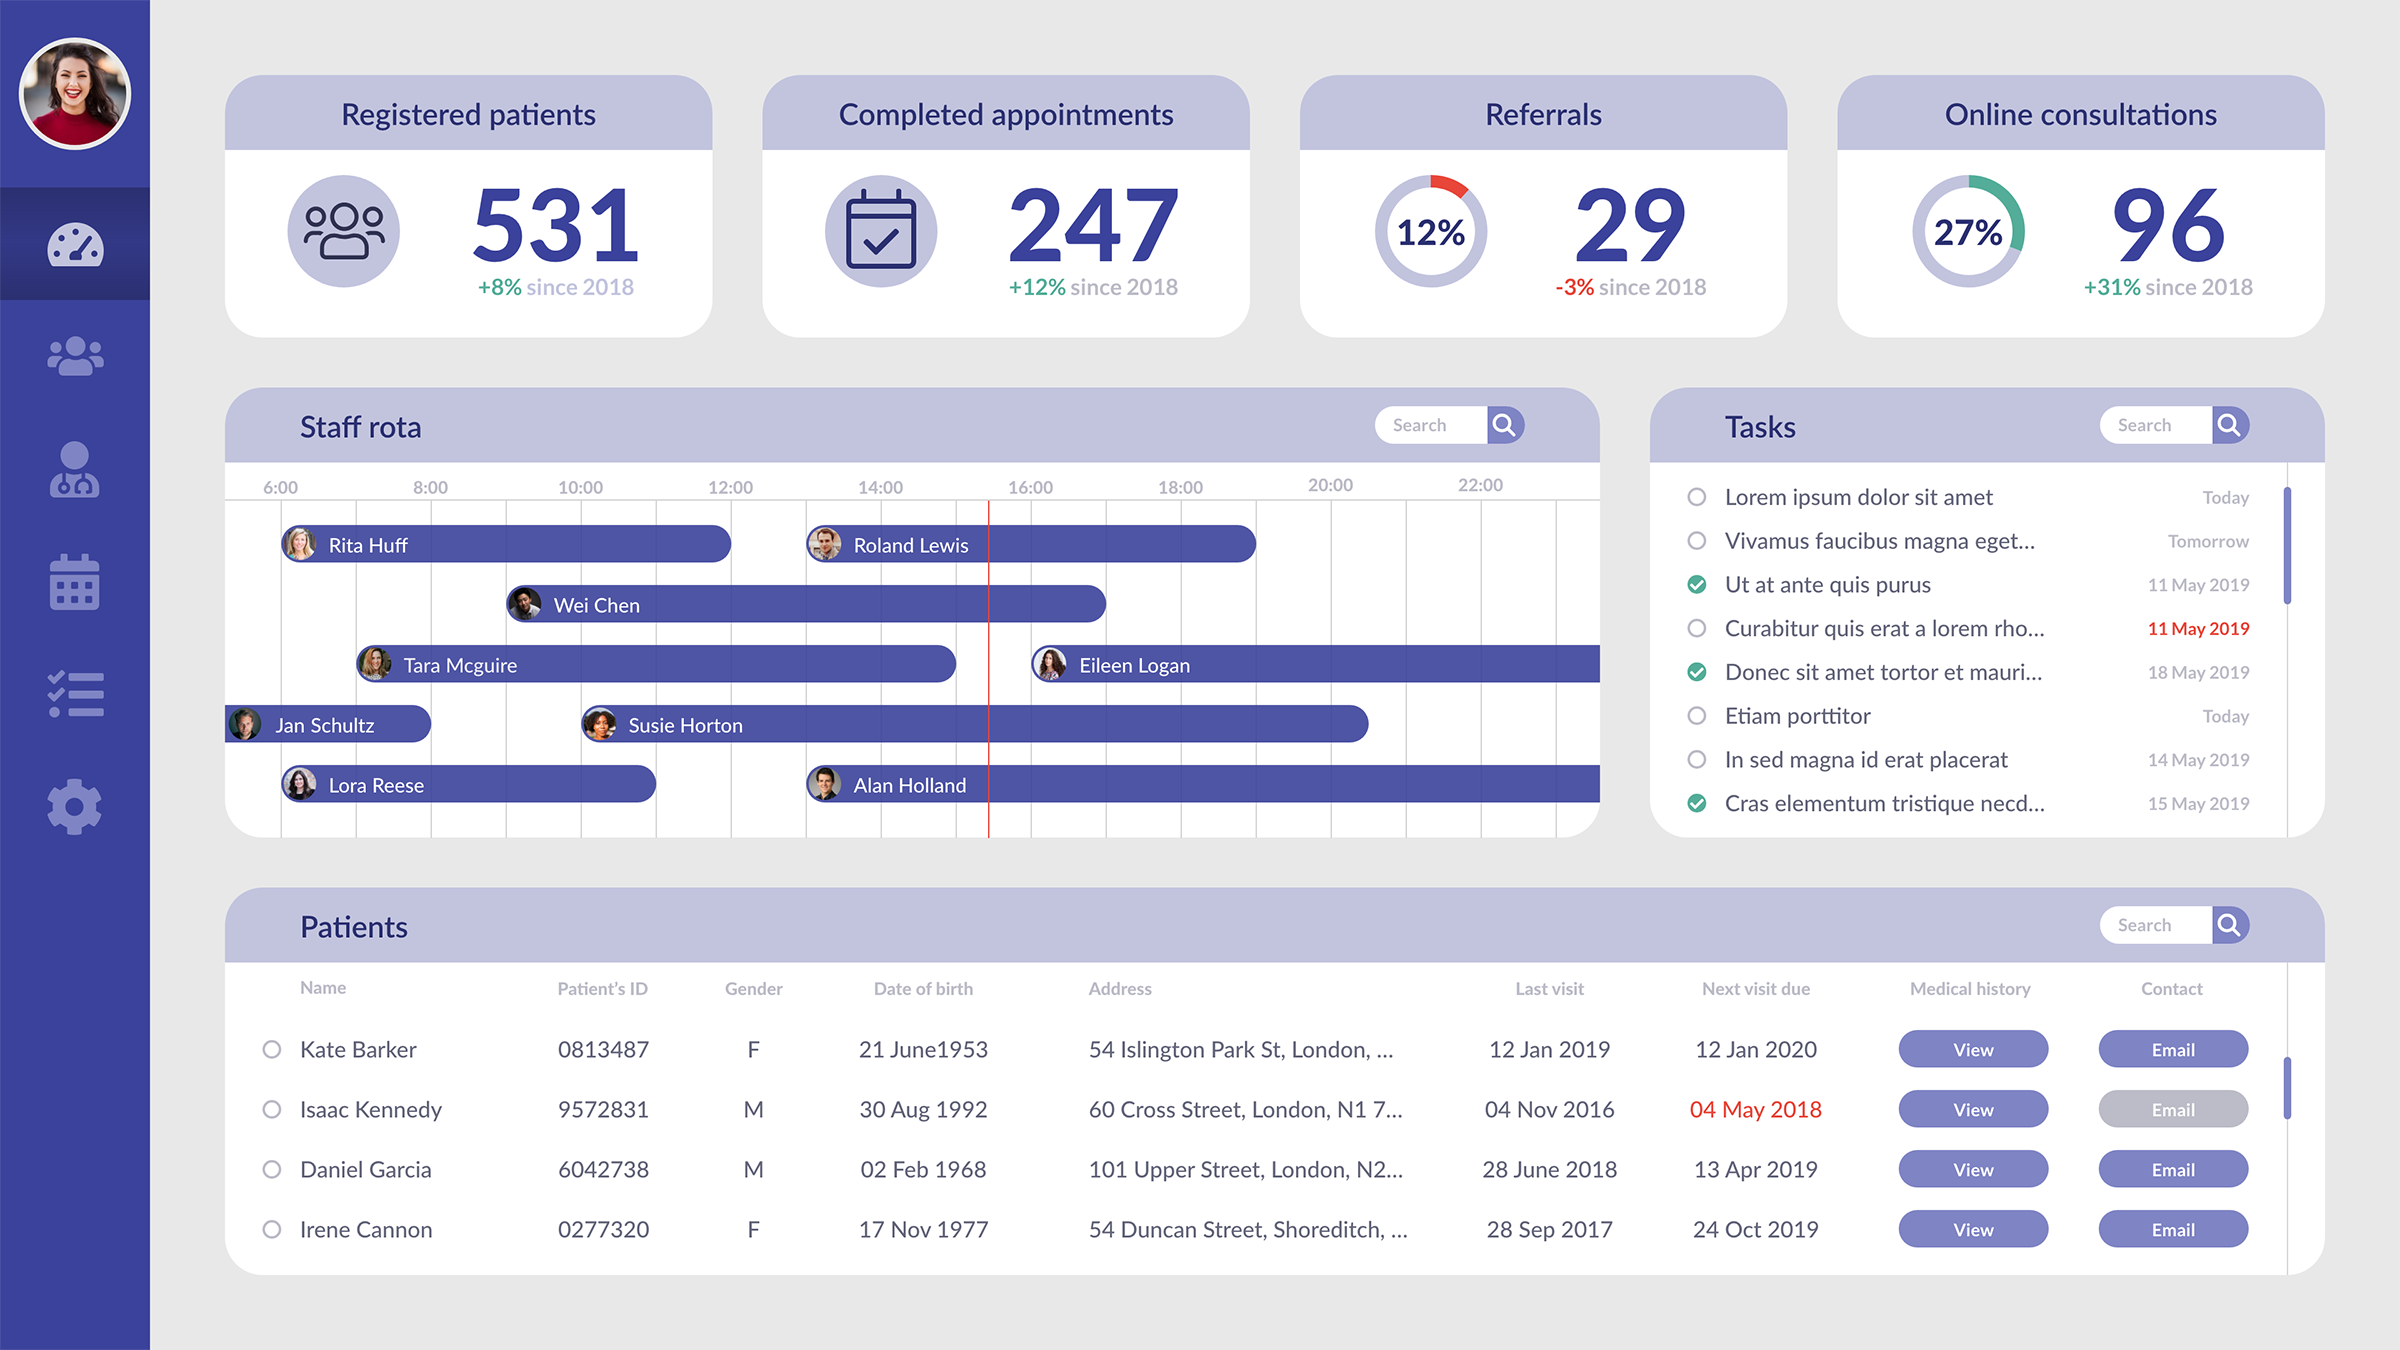The image size is (2400, 1350).
Task: Select the Daniel Garcia patient radio button
Action: point(272,1169)
